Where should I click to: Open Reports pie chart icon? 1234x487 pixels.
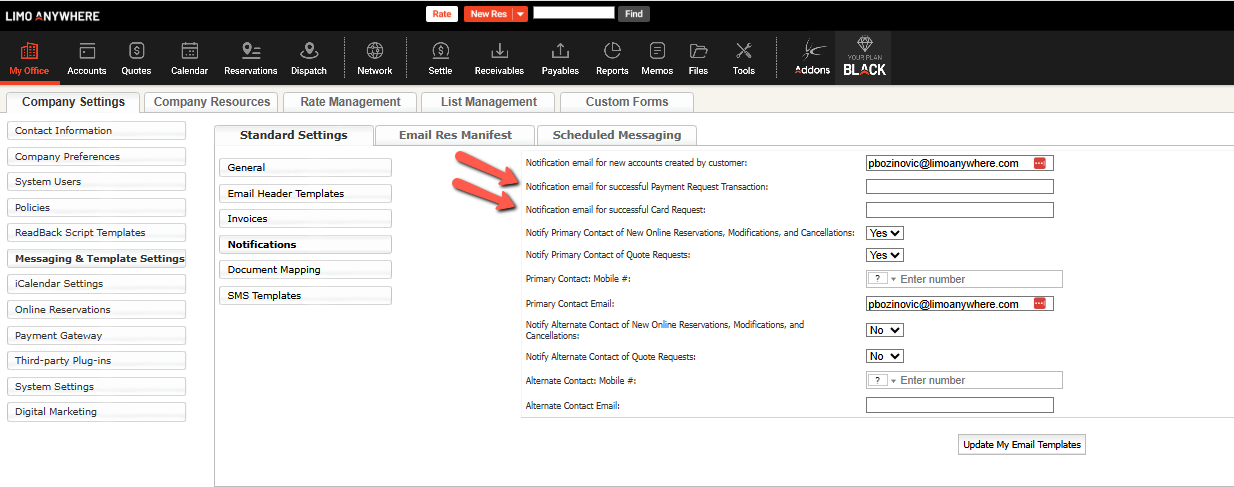pos(612,58)
